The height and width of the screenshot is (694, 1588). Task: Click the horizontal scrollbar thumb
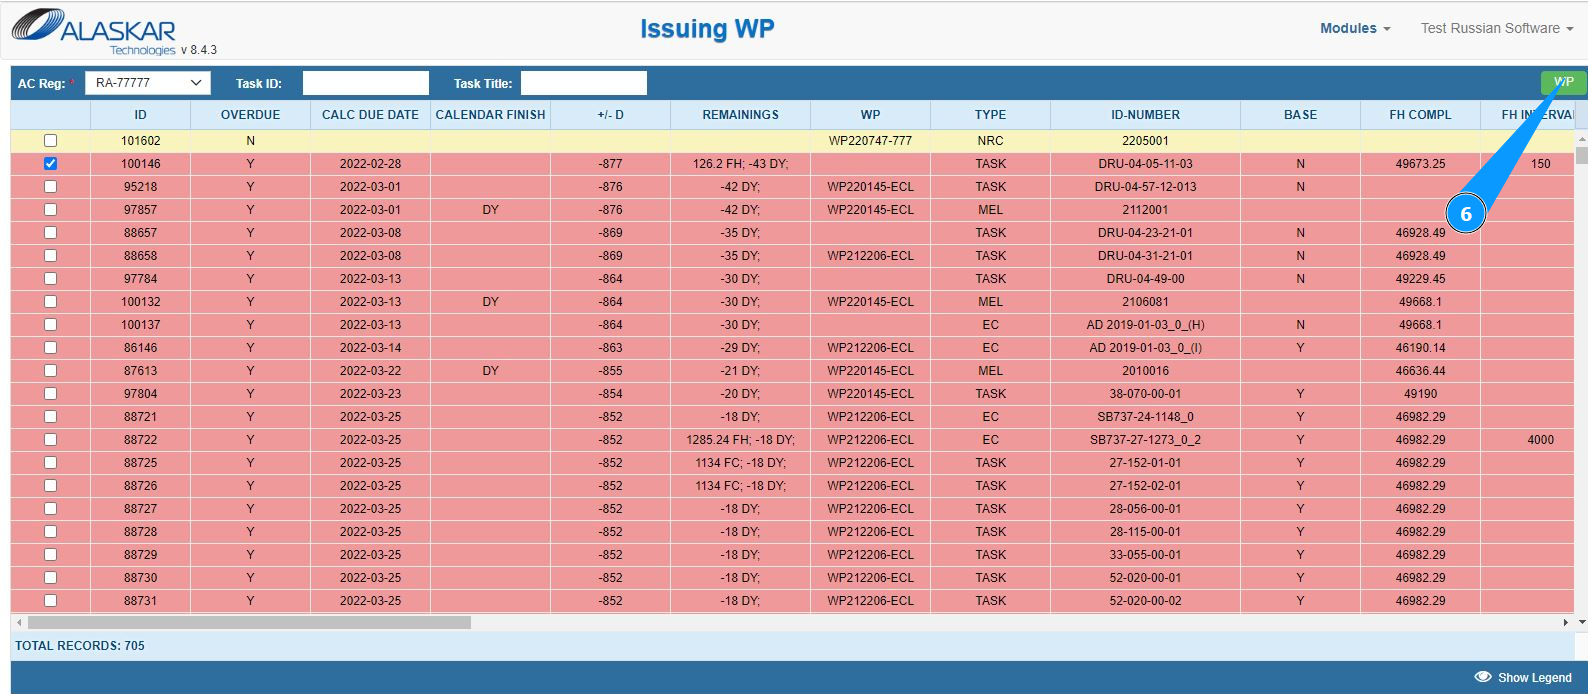(x=249, y=622)
